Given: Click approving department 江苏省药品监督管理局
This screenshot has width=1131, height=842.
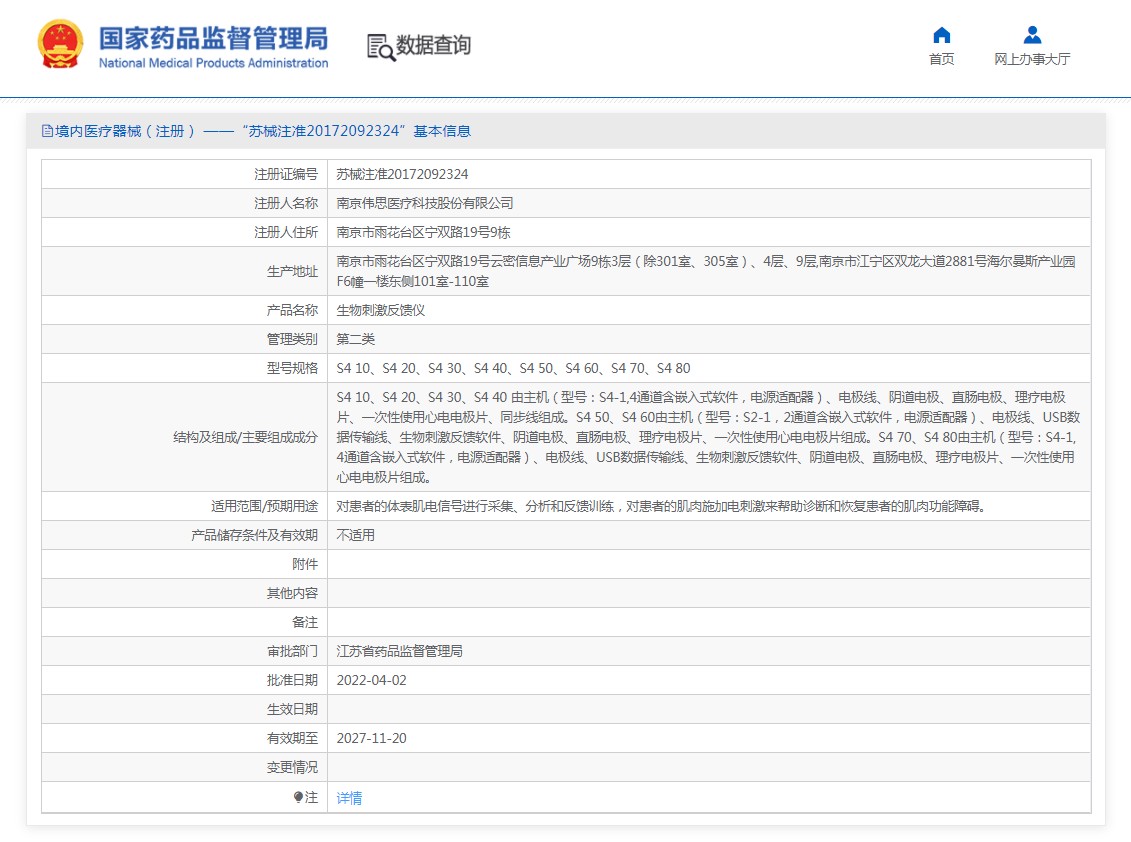Looking at the screenshot, I should pyautogui.click(x=399, y=651).
